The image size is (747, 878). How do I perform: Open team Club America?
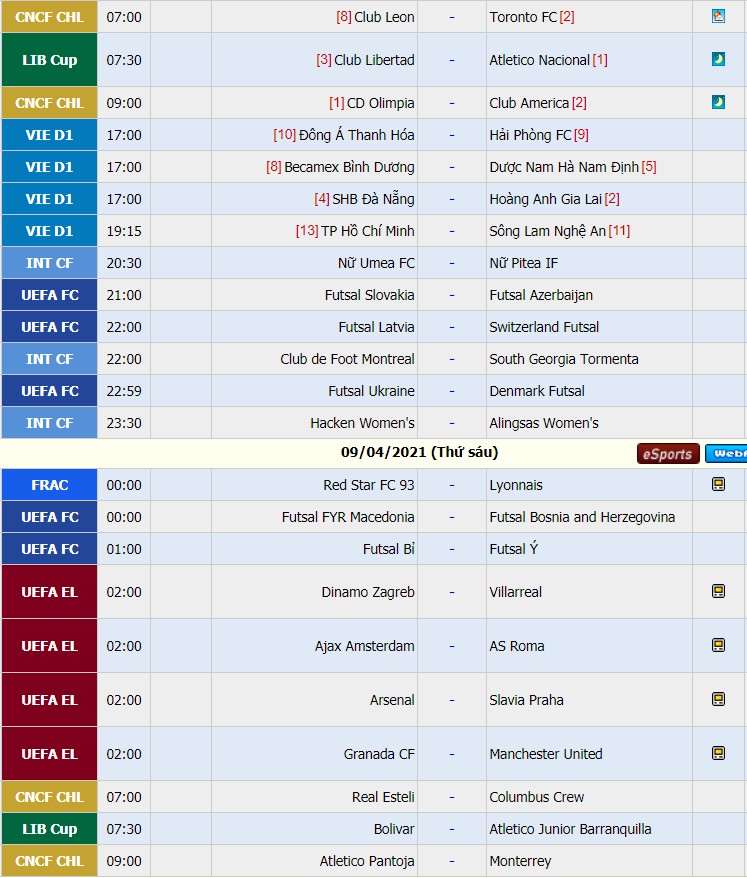tap(529, 103)
